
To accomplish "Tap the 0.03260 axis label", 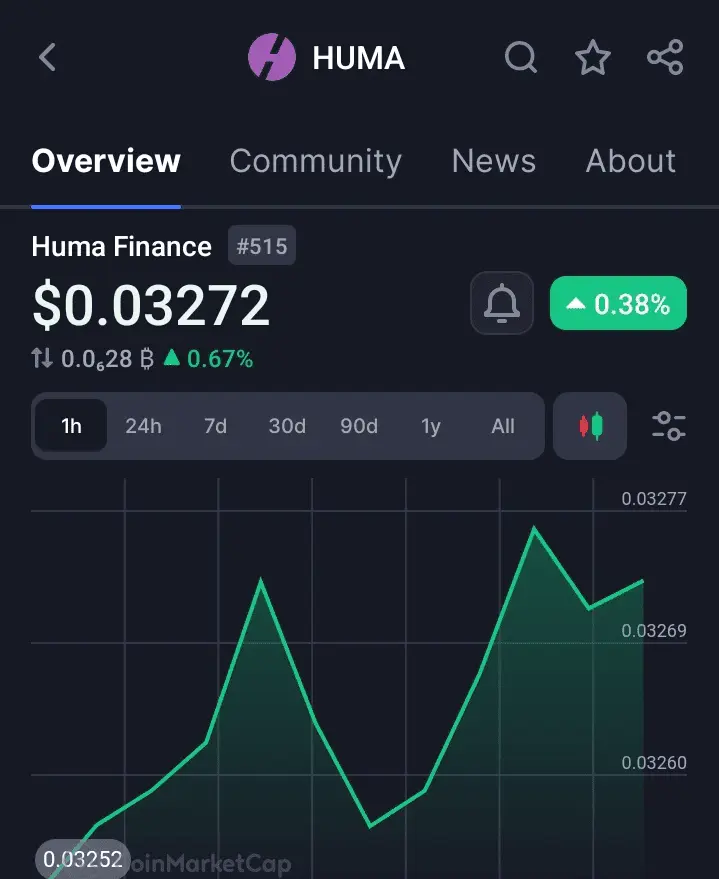I will [x=653, y=762].
